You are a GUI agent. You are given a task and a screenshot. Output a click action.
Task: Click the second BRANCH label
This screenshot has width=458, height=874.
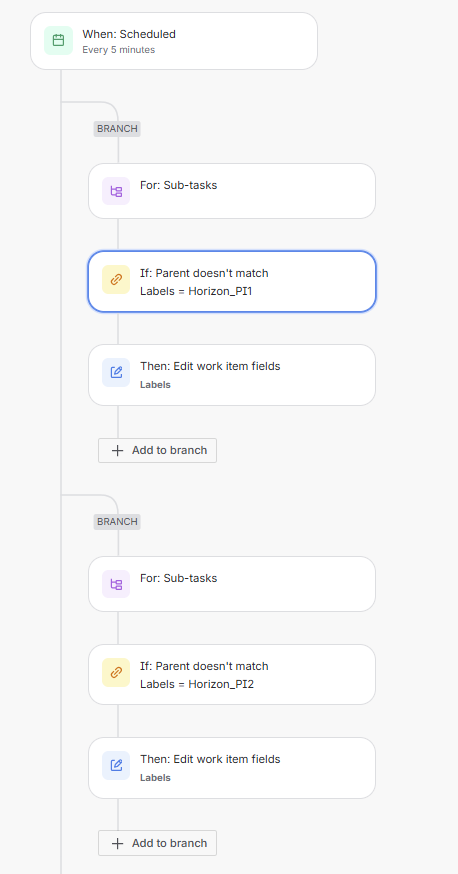click(x=117, y=522)
